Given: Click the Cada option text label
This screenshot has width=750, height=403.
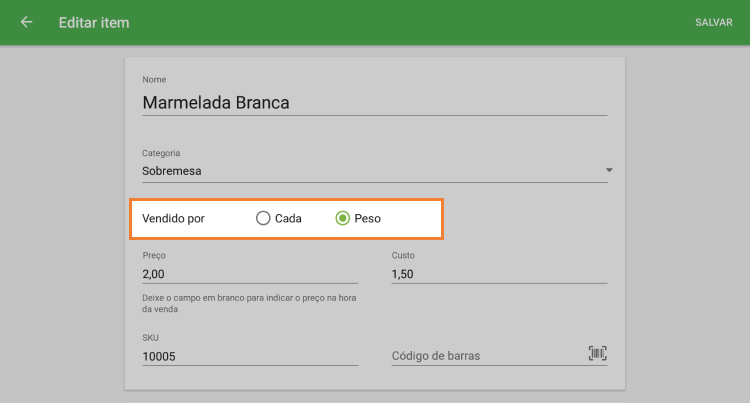Looking at the screenshot, I should point(288,218).
